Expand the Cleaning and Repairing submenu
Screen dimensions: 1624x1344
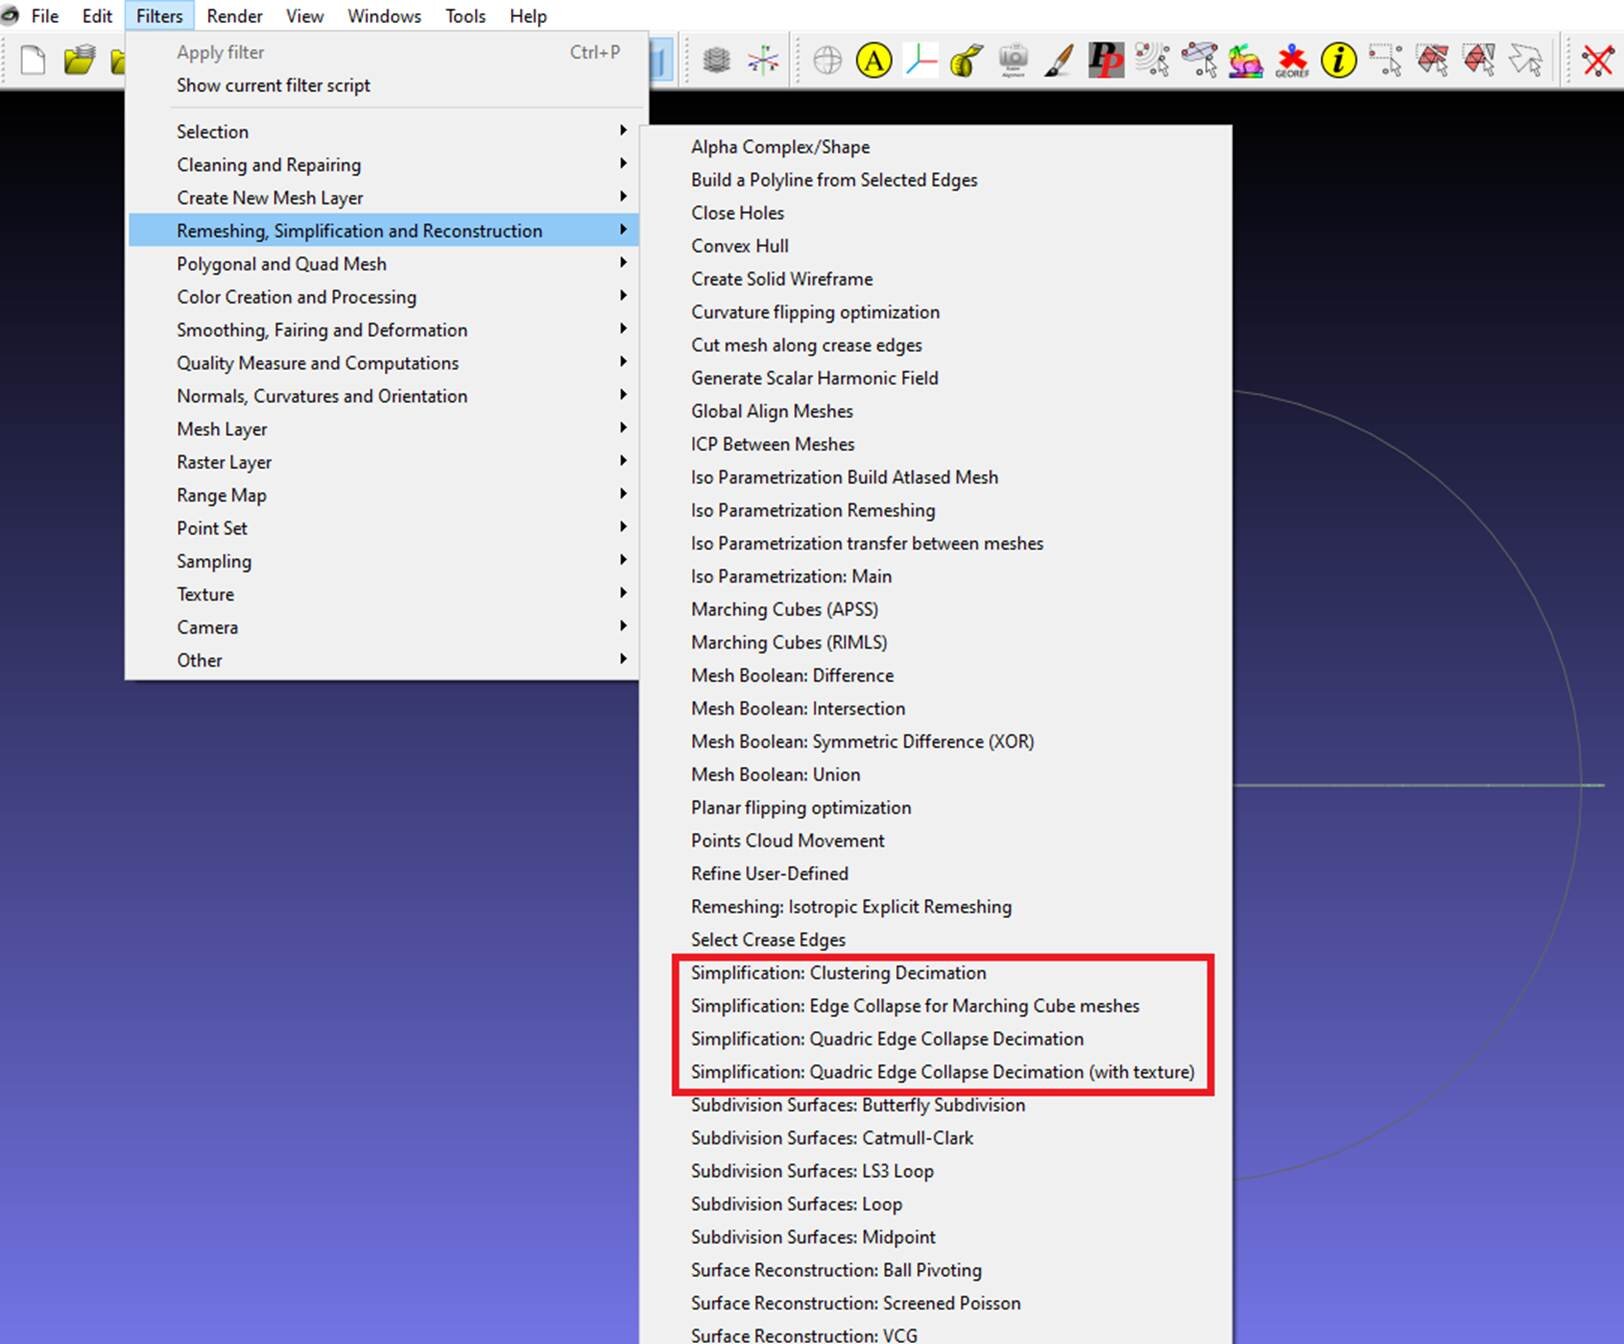(269, 165)
